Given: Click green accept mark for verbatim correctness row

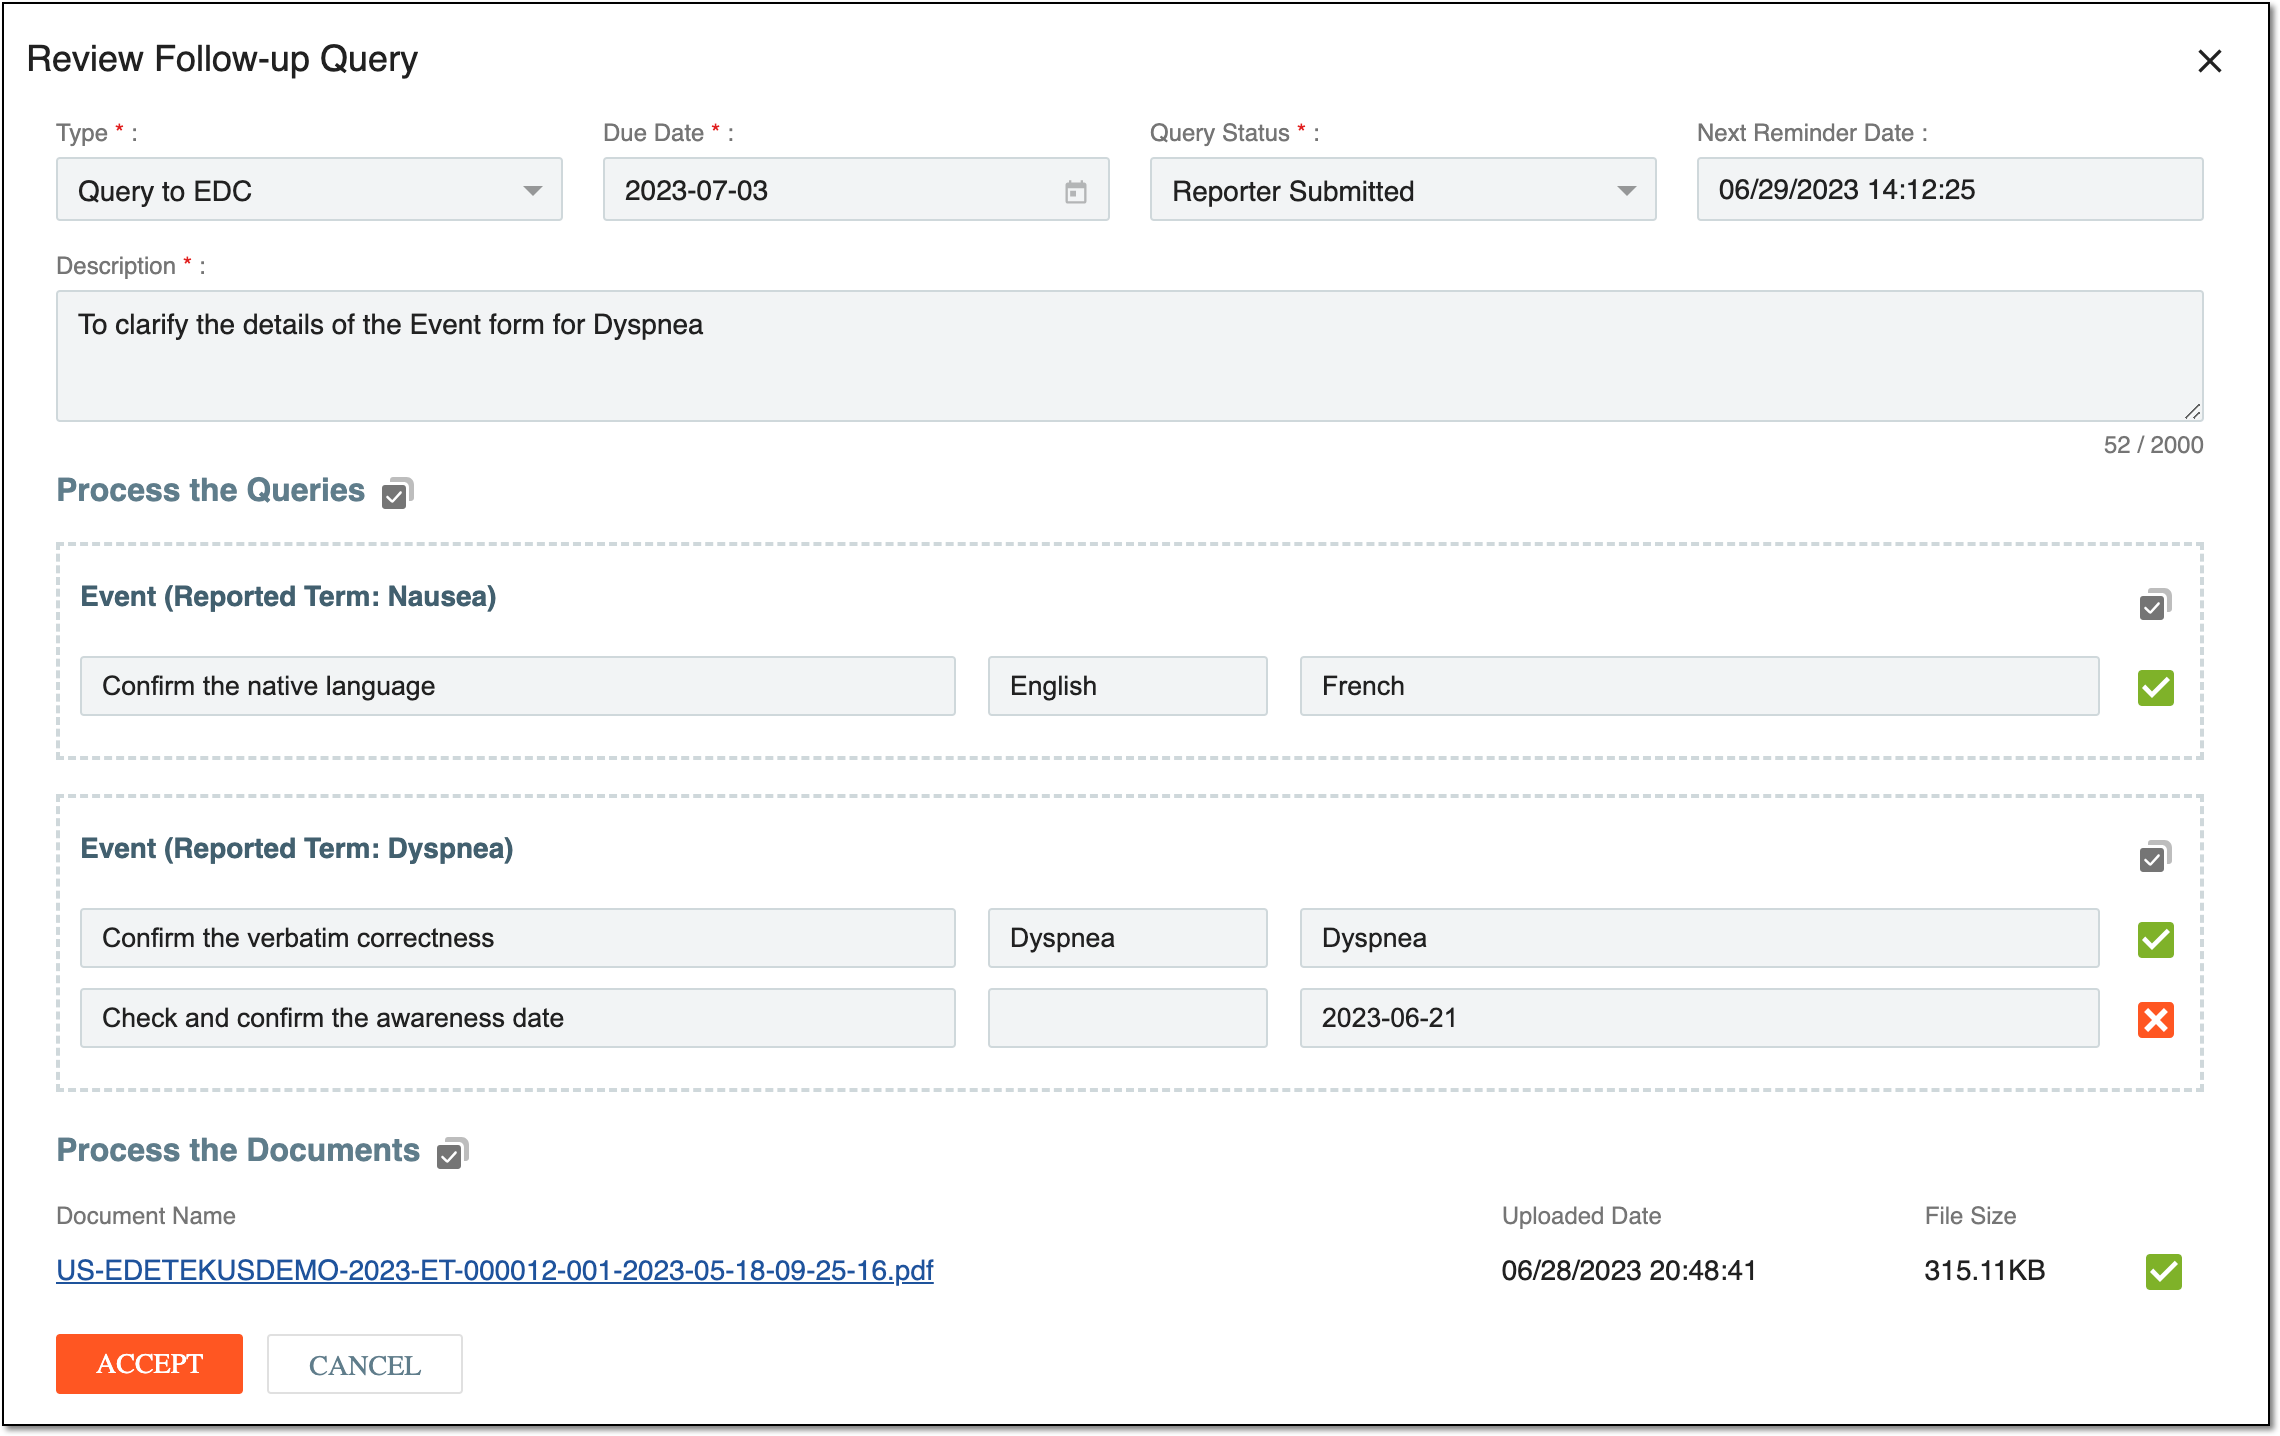Looking at the screenshot, I should point(2155,939).
